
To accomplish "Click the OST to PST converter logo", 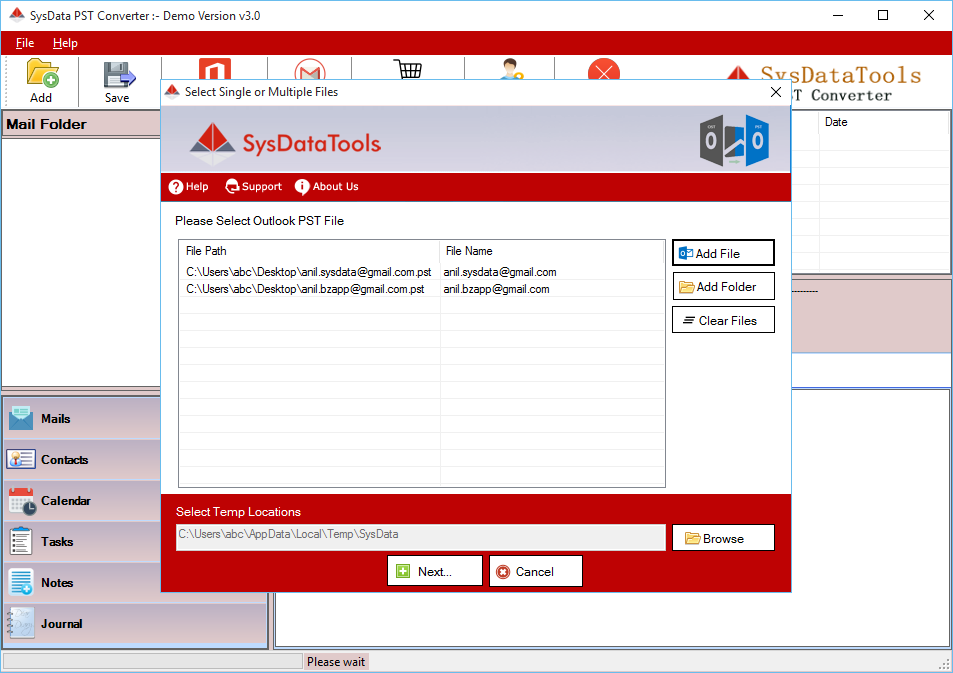I will [734, 140].
